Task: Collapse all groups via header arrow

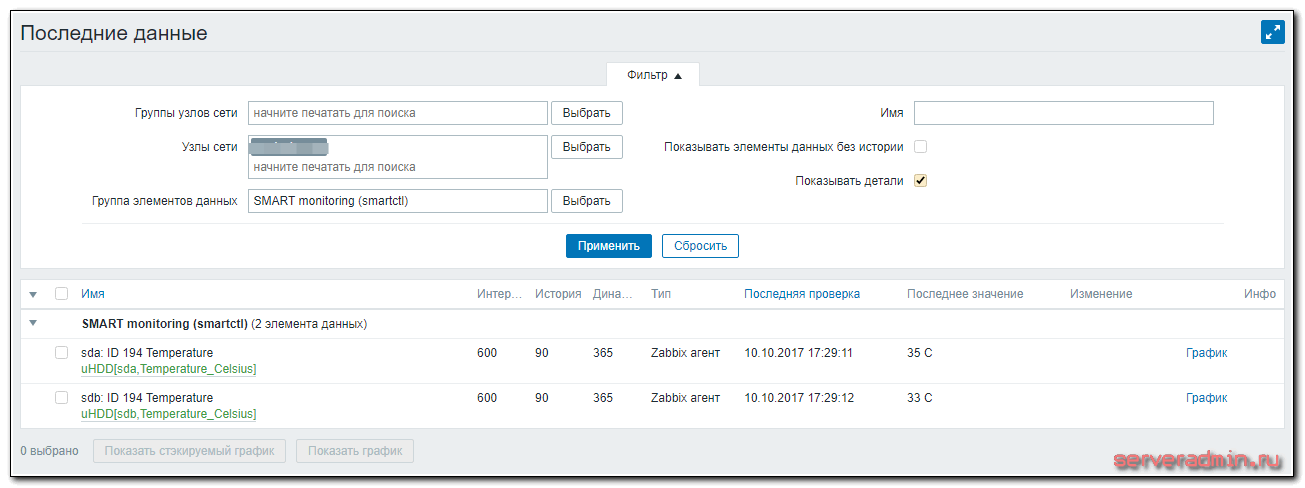Action: click(x=33, y=294)
